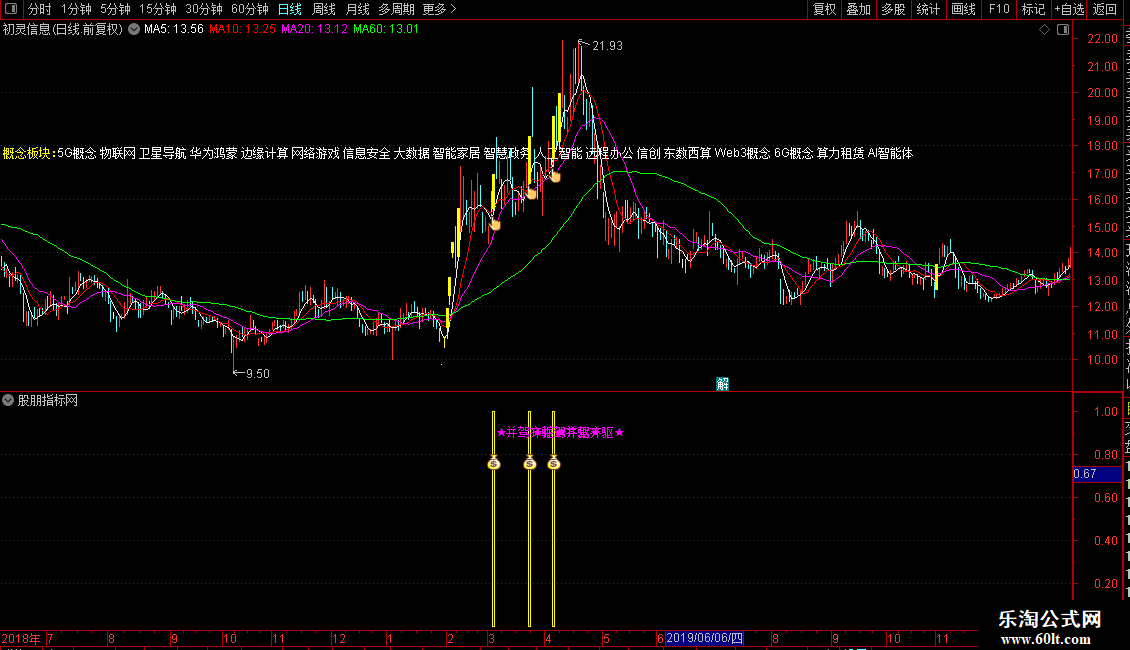The width and height of the screenshot is (1130, 650).
Task: Switch to 月线 monthly chart
Action: pos(357,9)
